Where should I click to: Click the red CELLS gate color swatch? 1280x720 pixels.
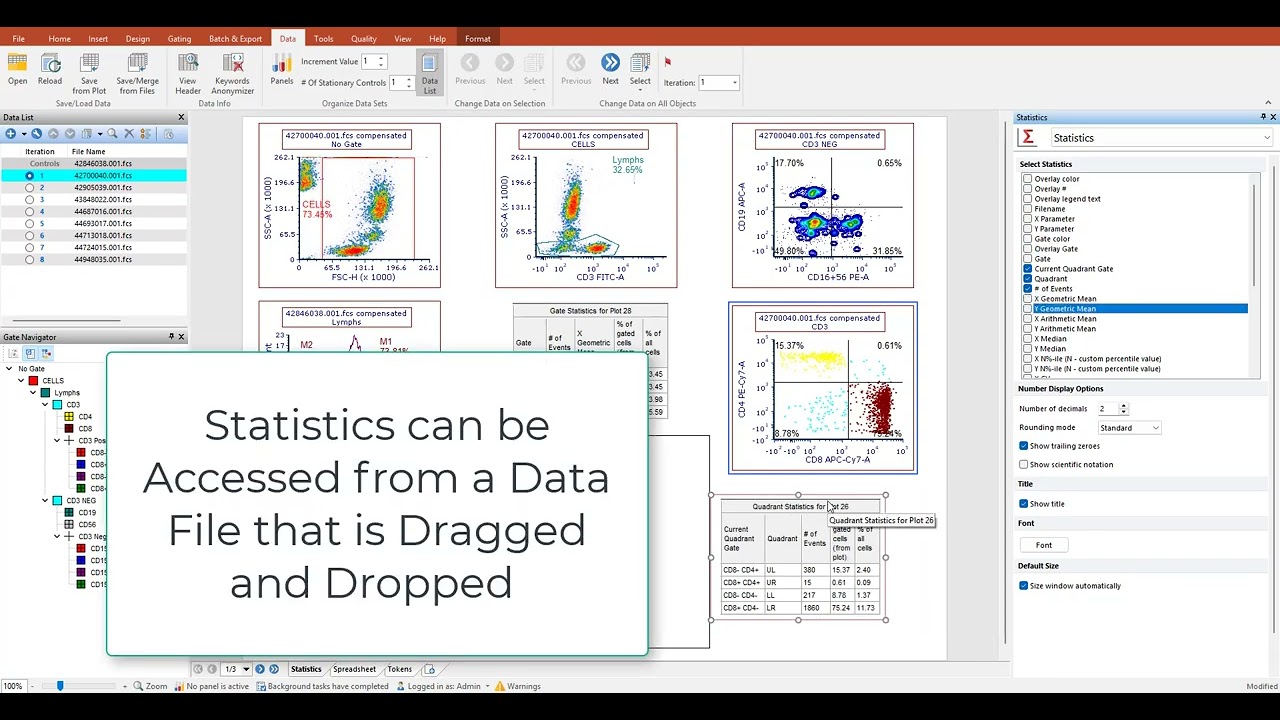pyautogui.click(x=33, y=381)
